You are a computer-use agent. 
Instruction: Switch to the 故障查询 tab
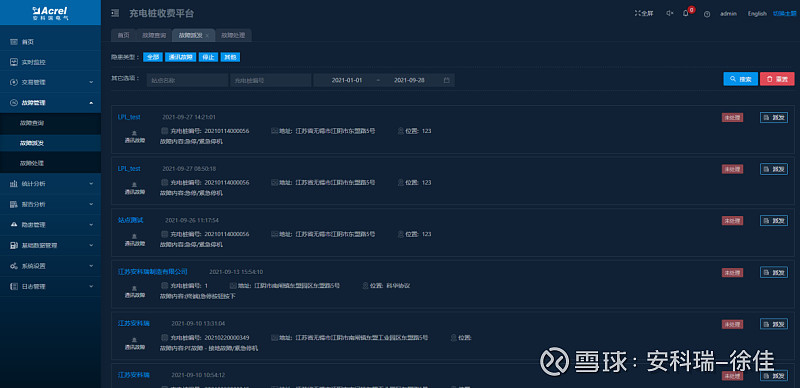pyautogui.click(x=154, y=36)
